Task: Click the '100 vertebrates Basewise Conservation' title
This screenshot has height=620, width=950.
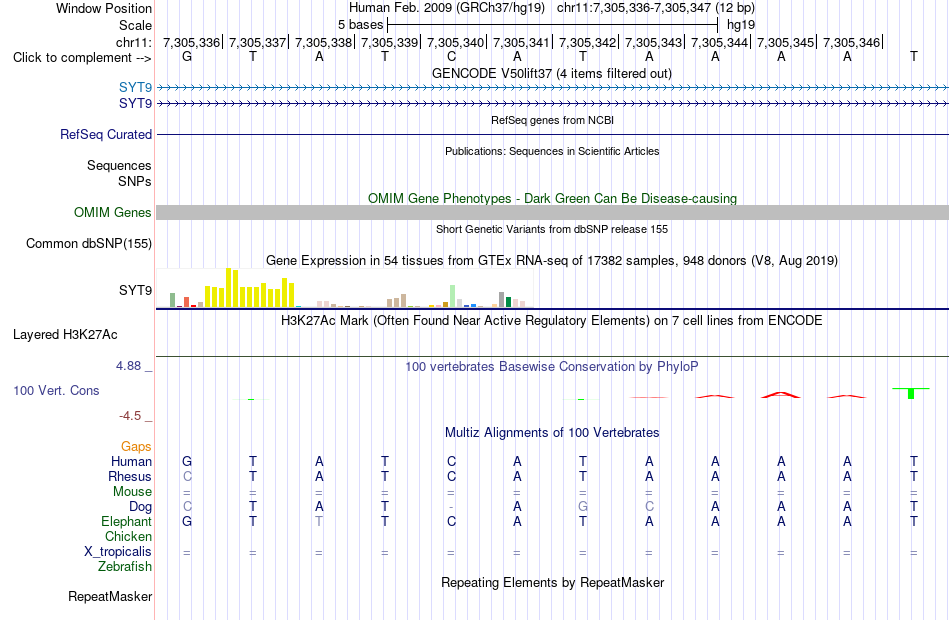Action: pos(552,367)
